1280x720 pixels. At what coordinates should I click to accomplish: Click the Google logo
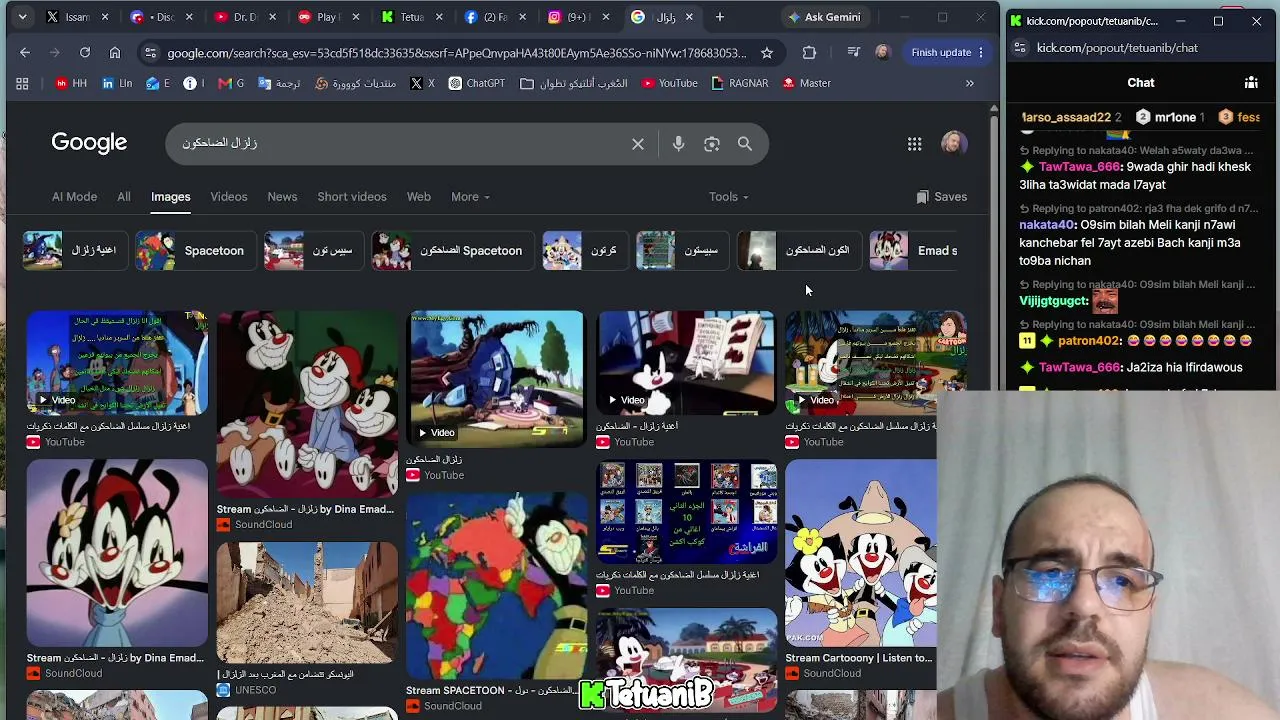89,142
